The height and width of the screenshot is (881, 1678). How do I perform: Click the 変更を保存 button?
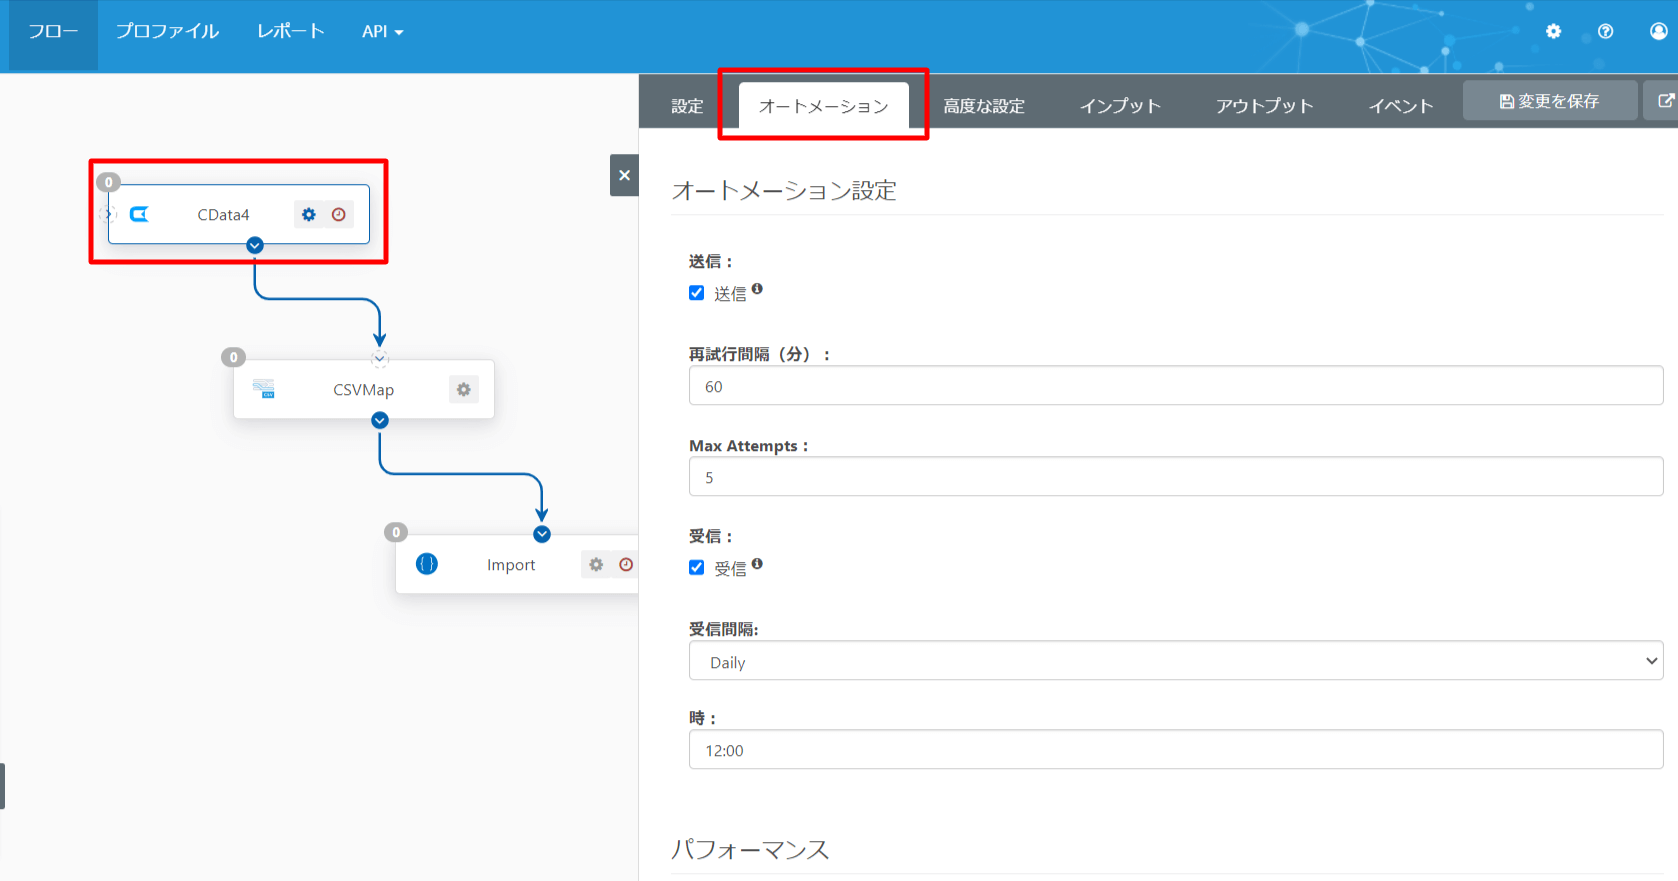coord(1550,101)
